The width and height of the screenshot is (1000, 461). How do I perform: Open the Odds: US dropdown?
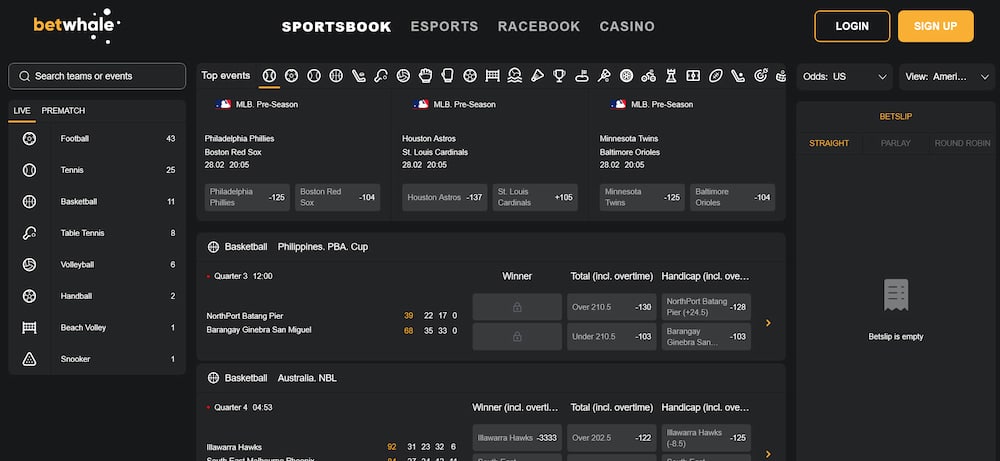845,77
